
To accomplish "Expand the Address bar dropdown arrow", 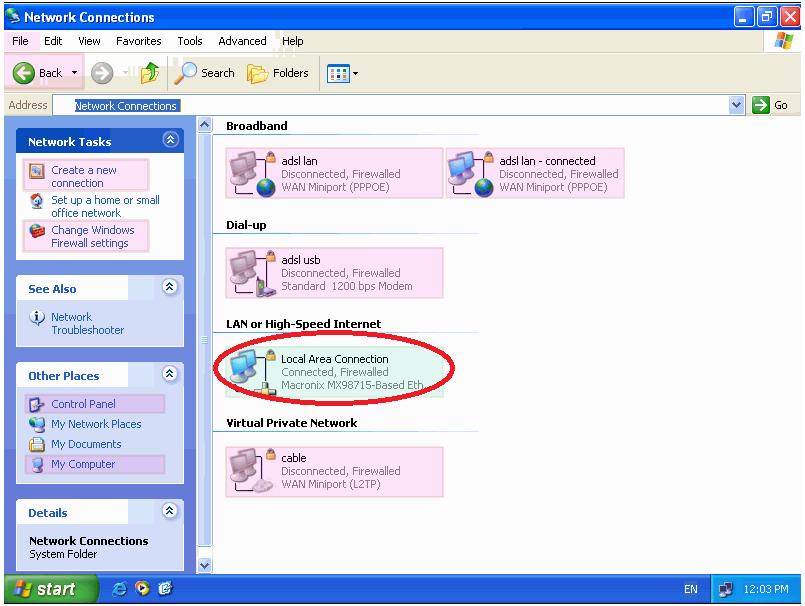I will coord(737,105).
